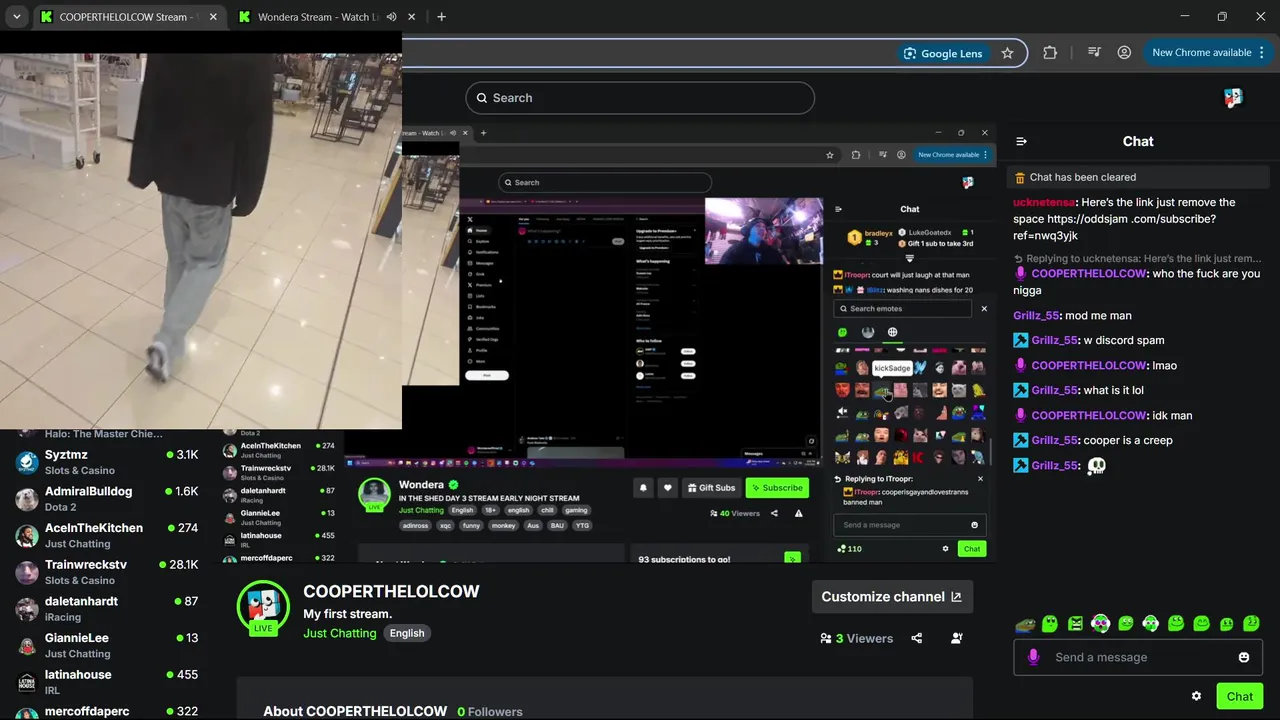Open Chrome media controls icon
Image resolution: width=1280 pixels, height=720 pixels.
(x=1094, y=53)
